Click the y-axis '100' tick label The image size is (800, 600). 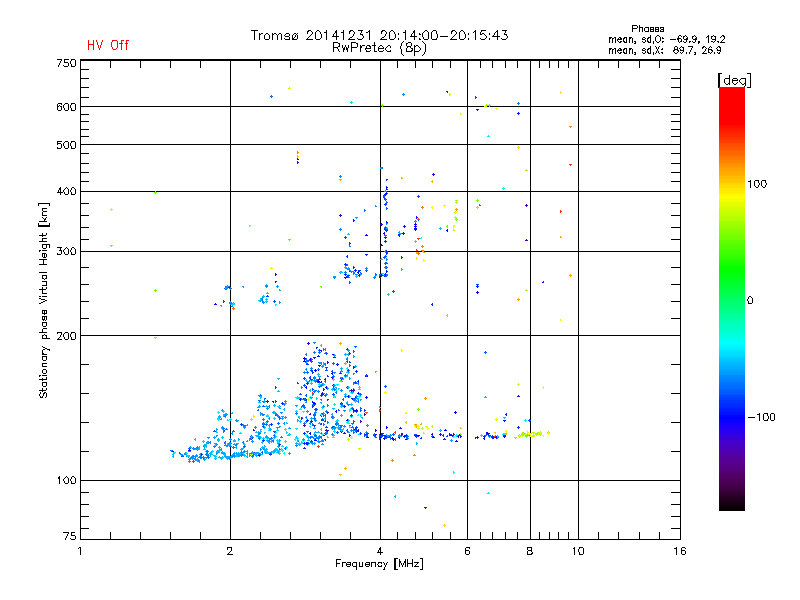[66, 481]
